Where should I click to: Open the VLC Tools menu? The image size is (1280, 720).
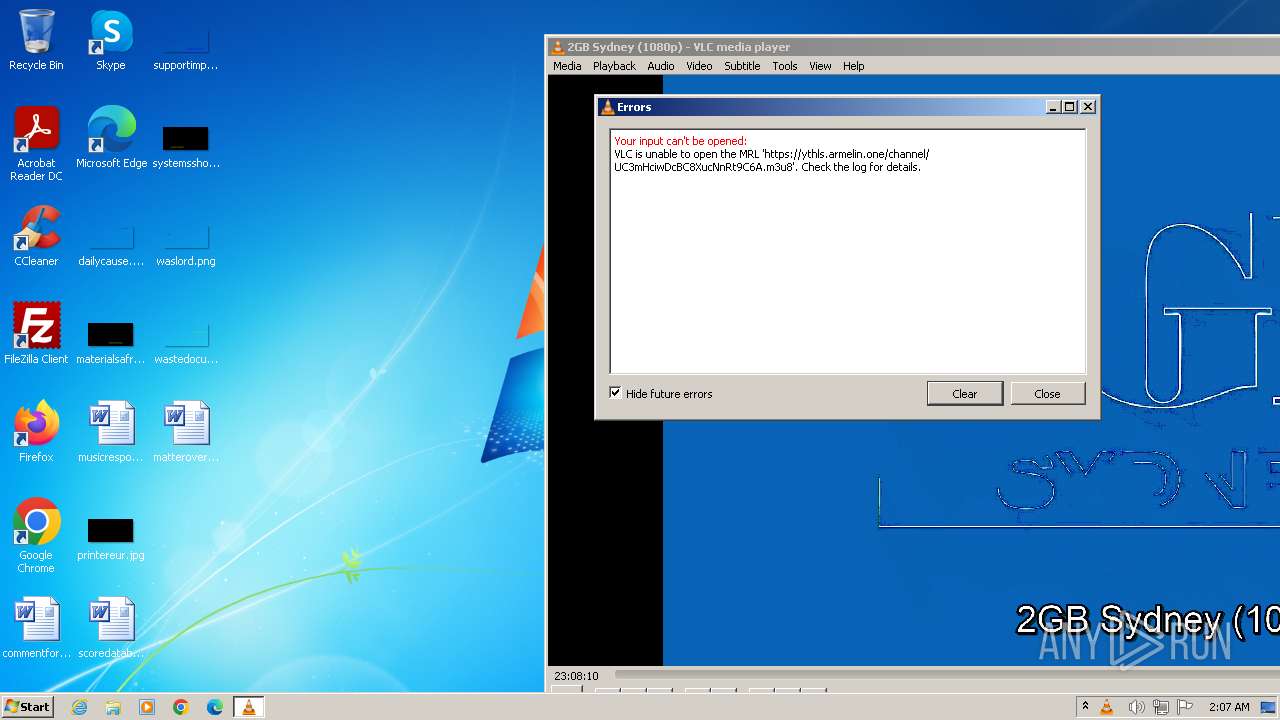(785, 66)
